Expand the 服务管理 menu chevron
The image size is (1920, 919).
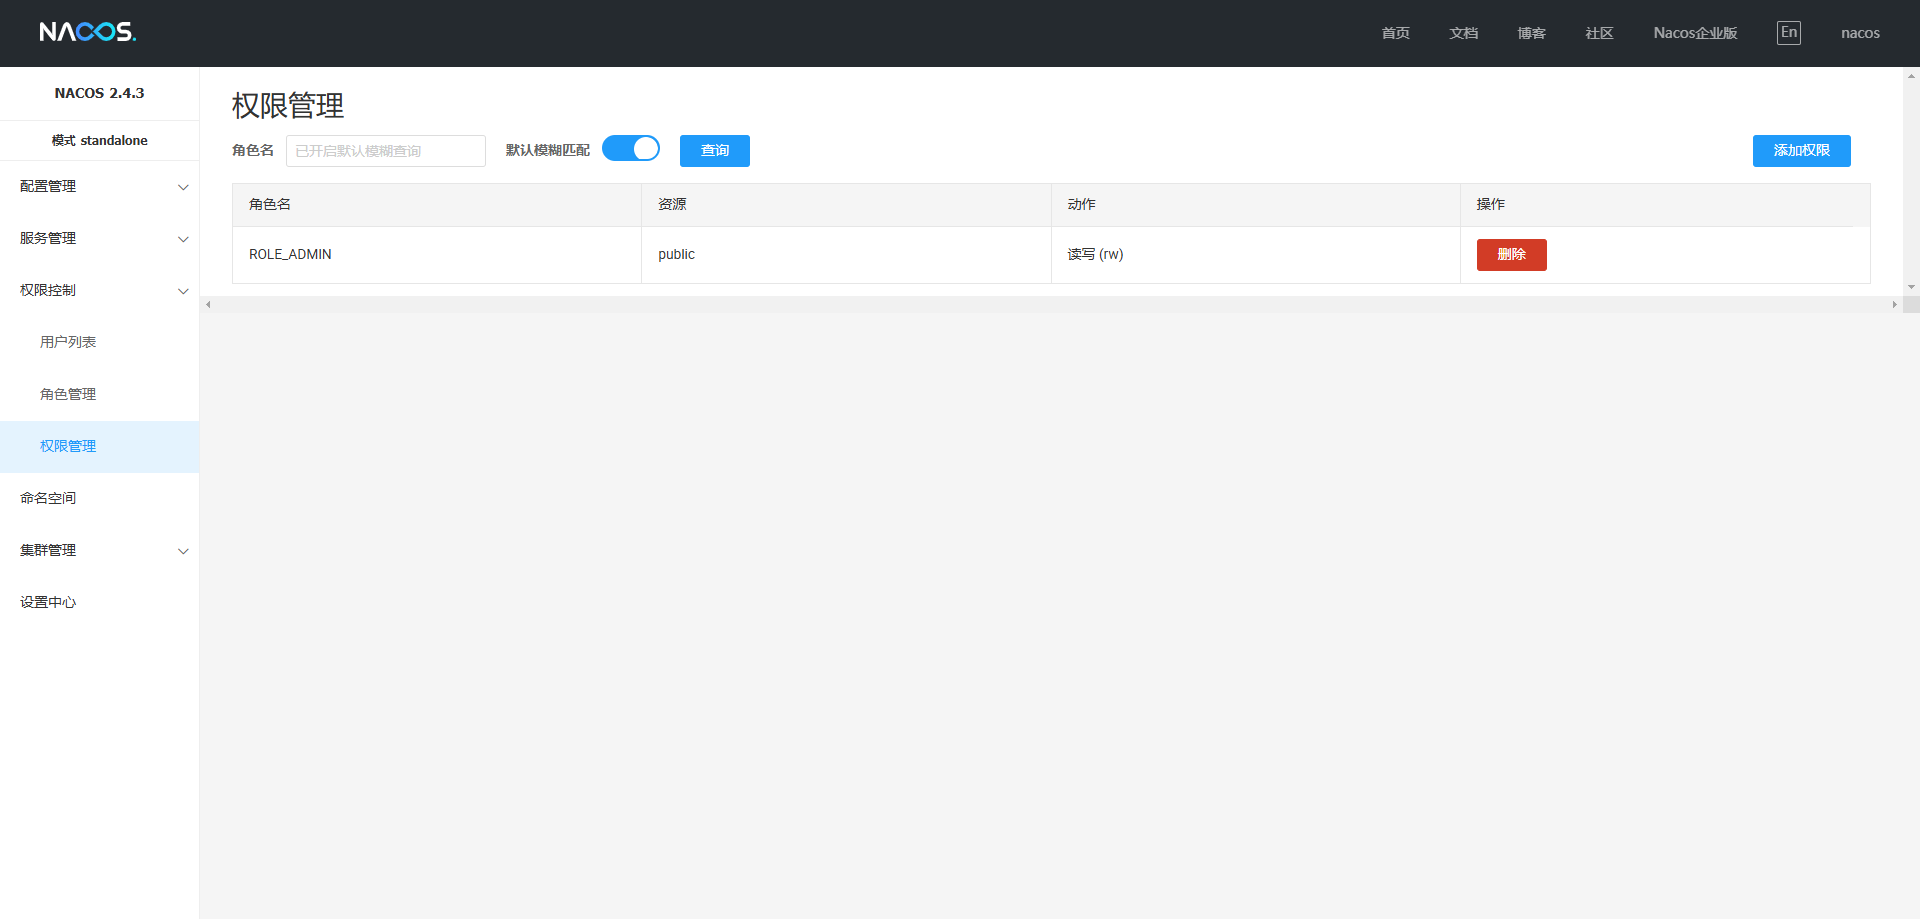183,239
